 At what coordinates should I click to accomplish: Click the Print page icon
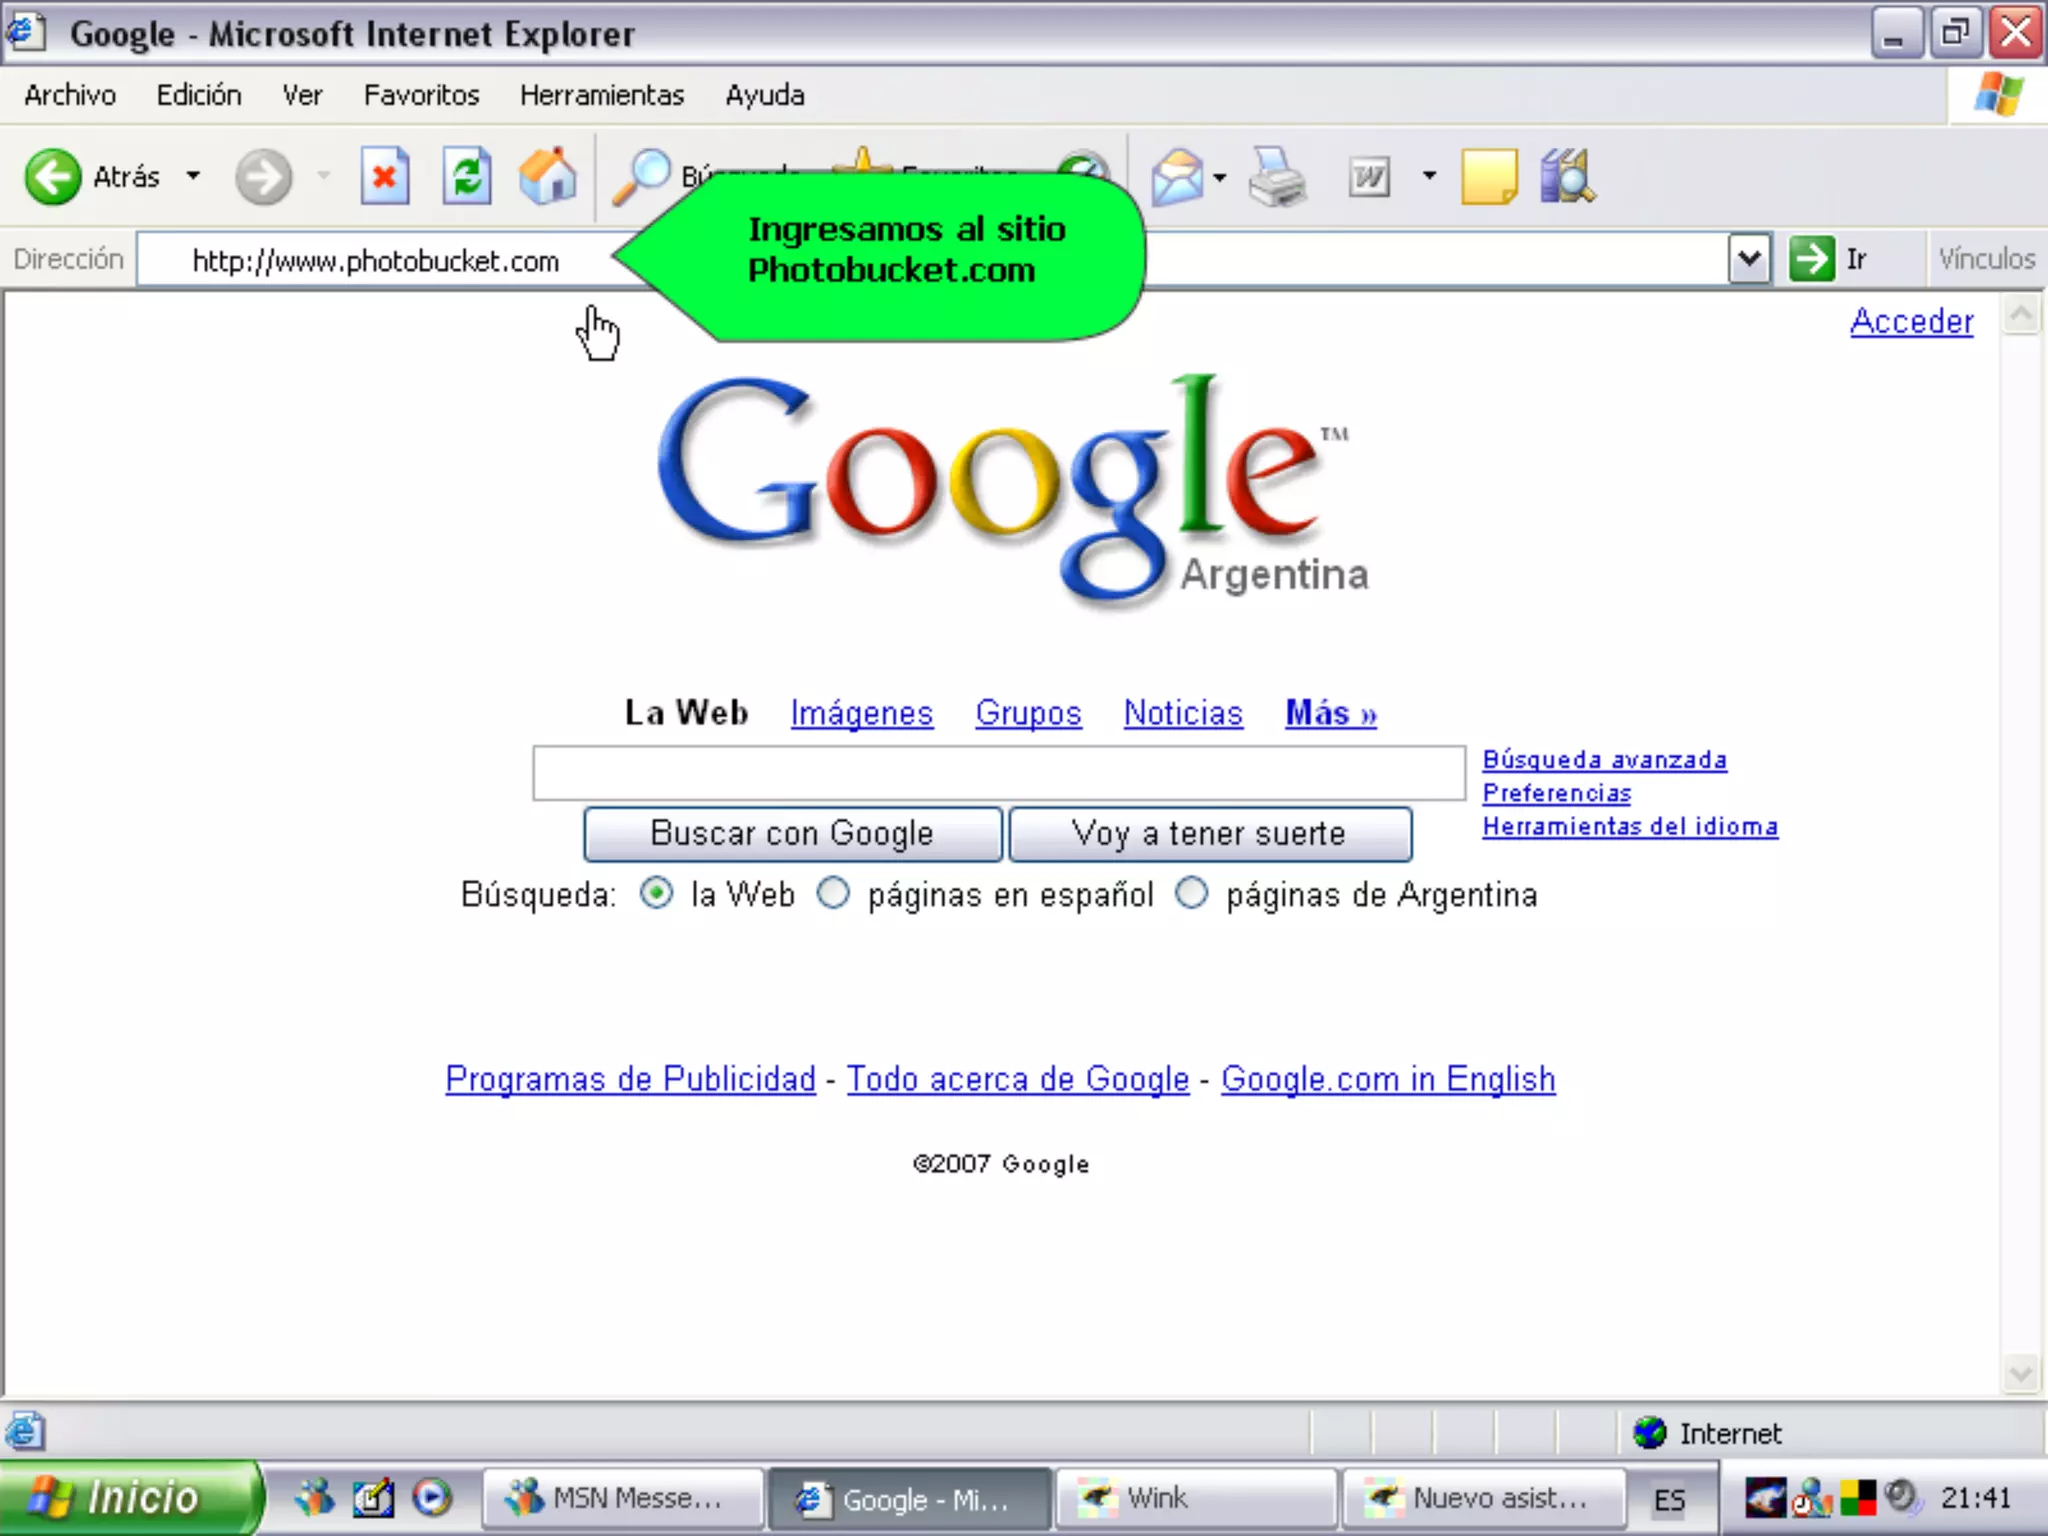tap(1277, 178)
